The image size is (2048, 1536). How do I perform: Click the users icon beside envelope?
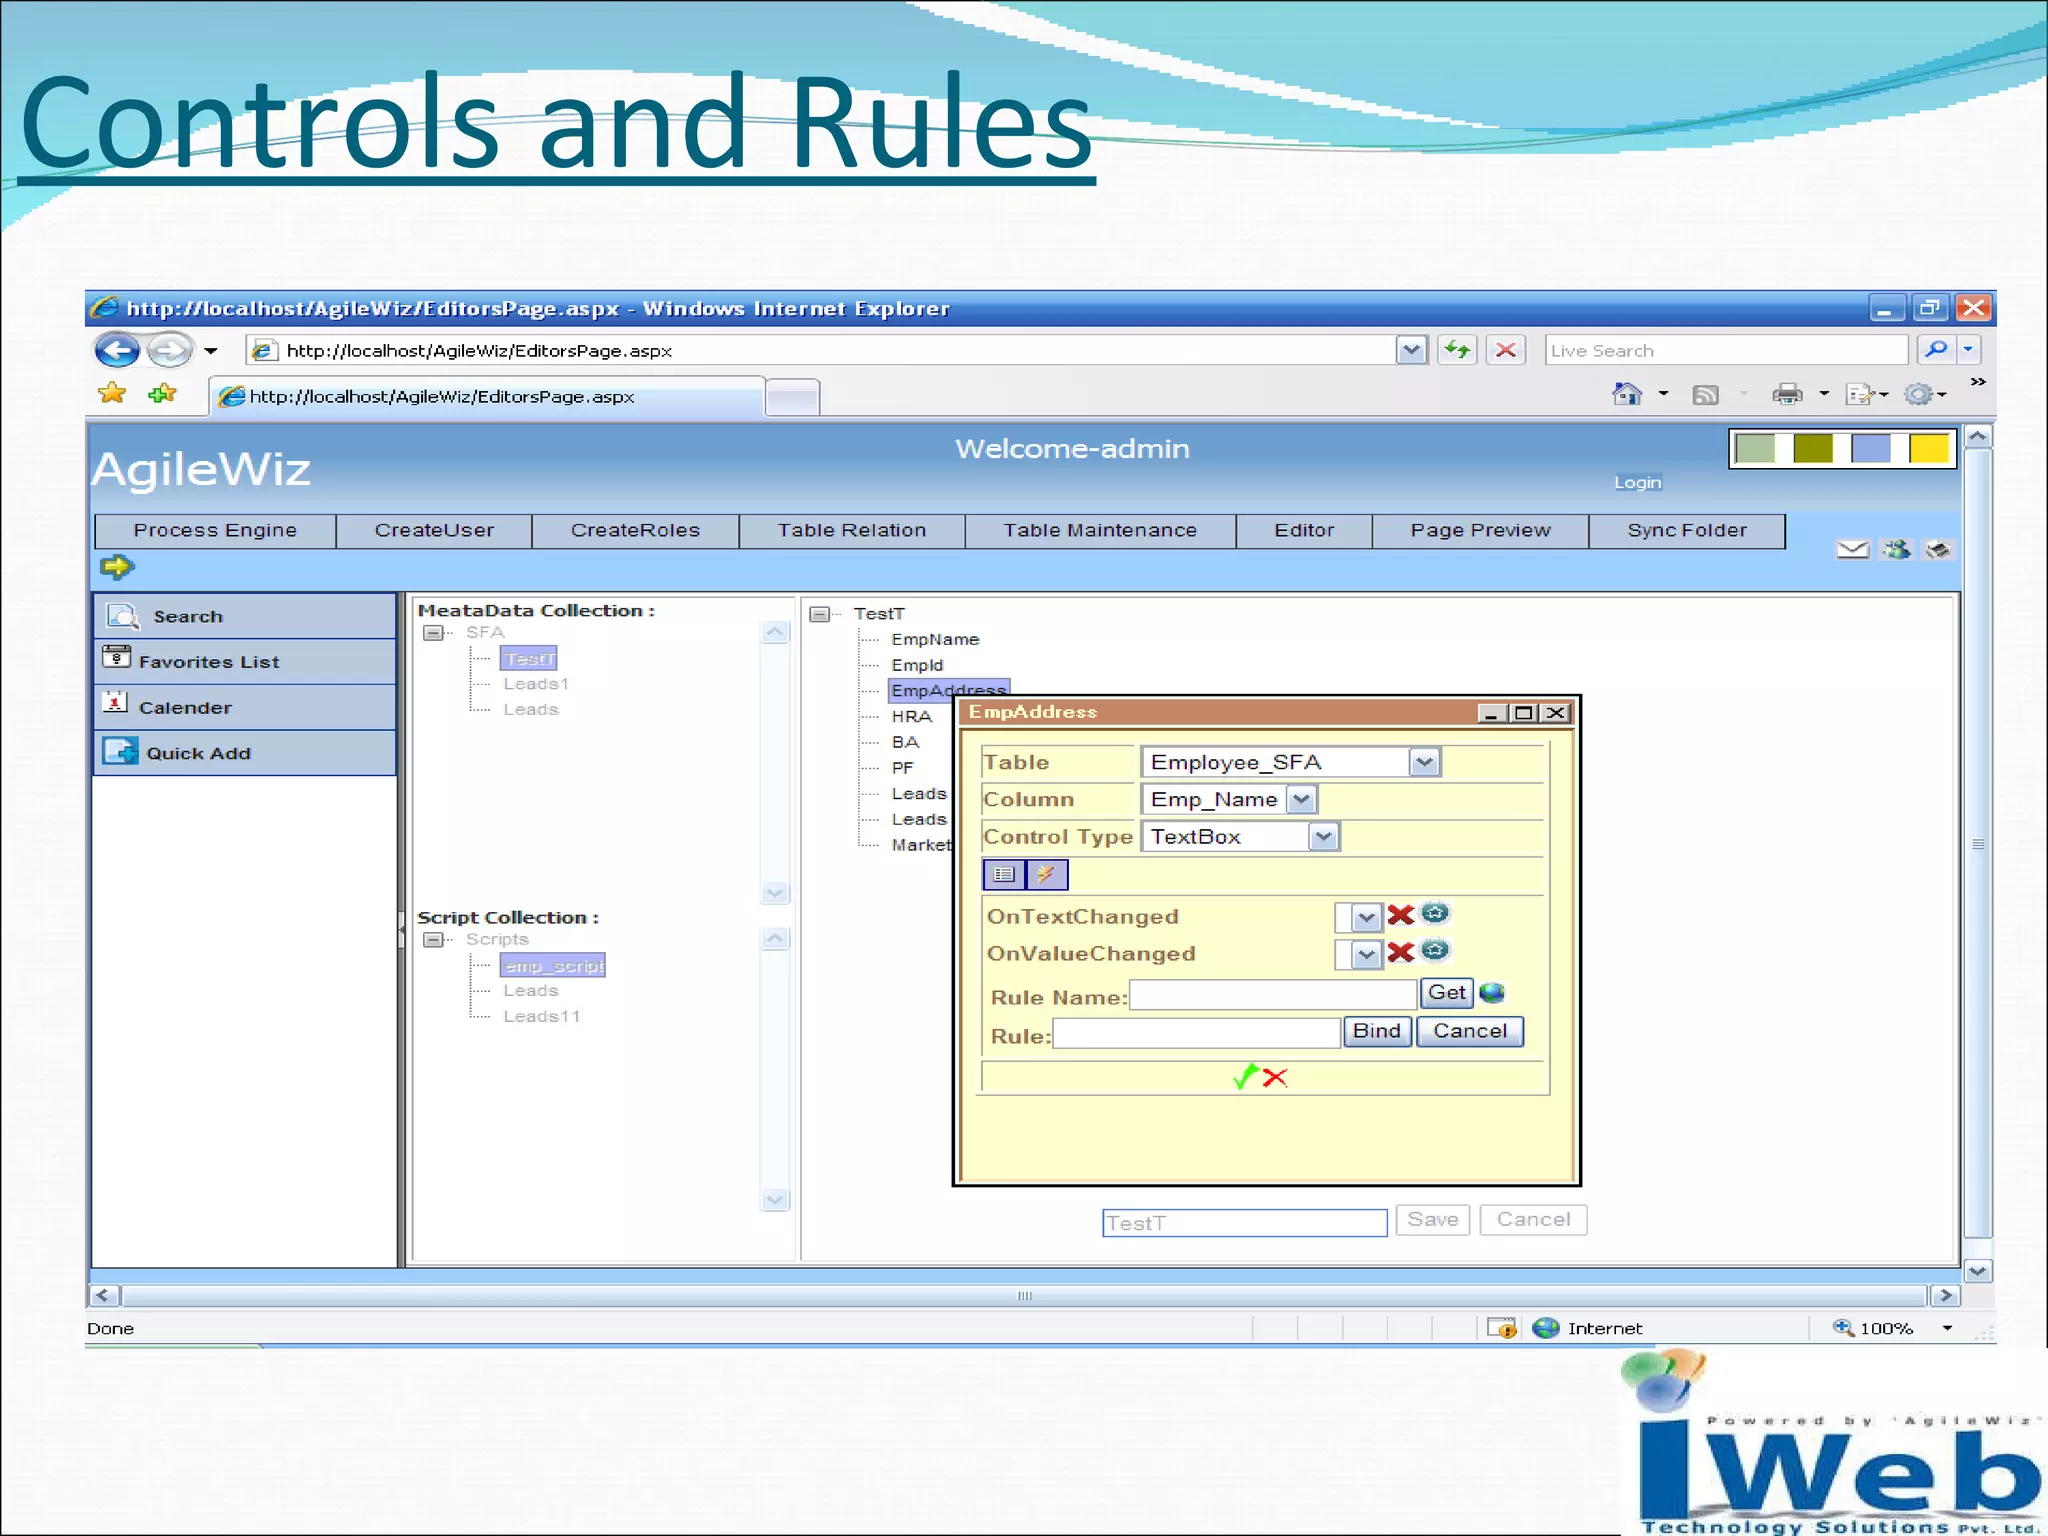pos(1896,549)
